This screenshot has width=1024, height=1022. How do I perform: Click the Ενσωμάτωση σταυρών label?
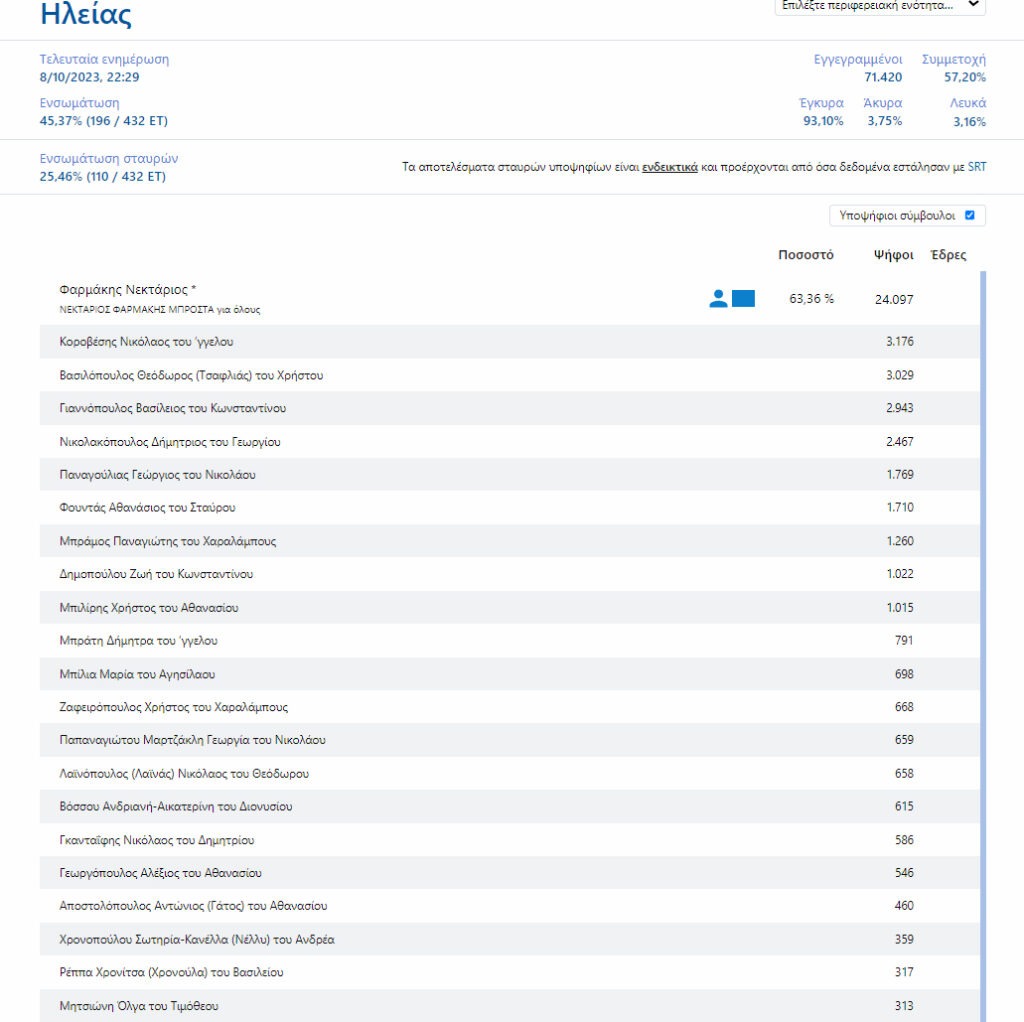tap(108, 159)
